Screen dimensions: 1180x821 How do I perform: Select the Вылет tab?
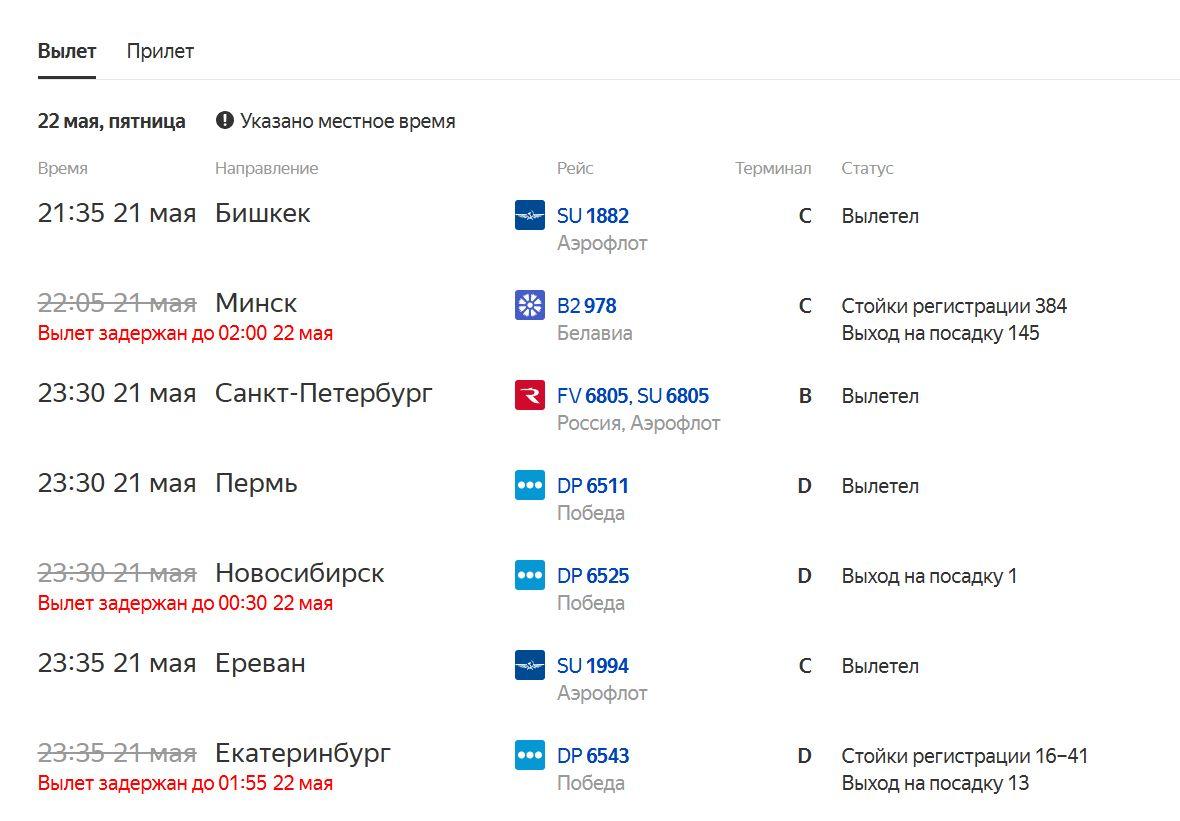pos(67,51)
